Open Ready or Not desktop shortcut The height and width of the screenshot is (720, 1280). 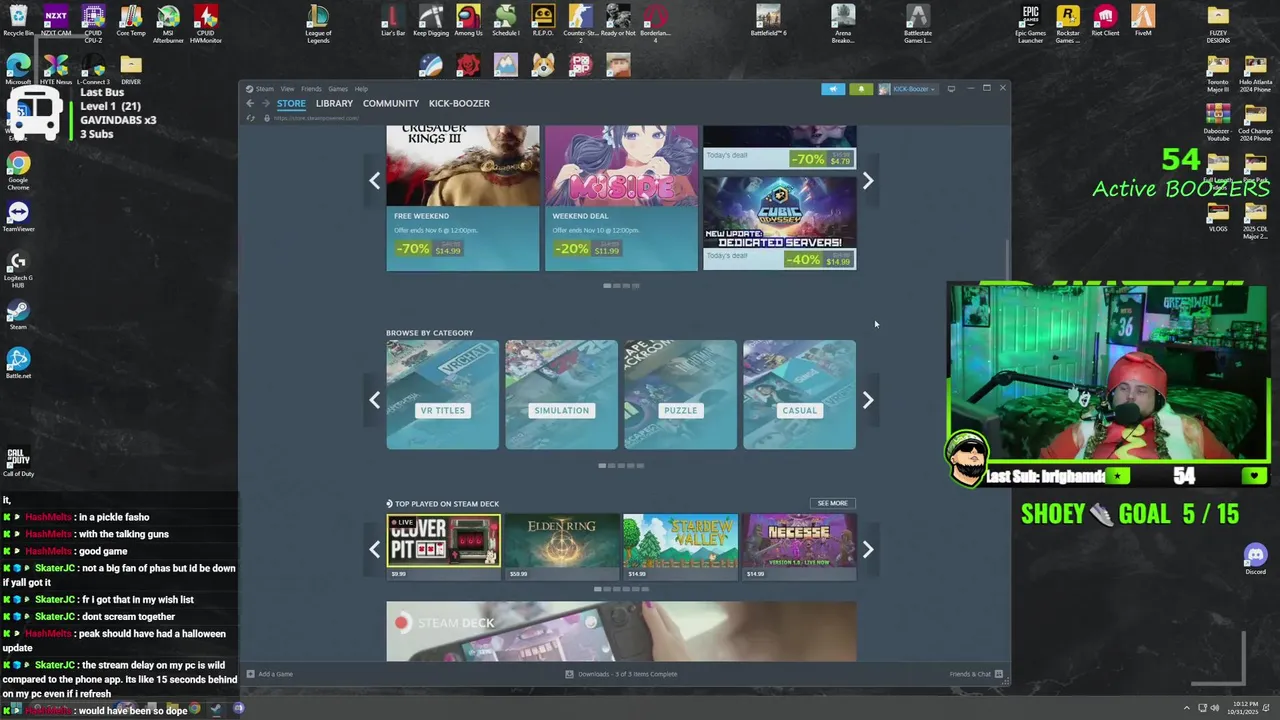pos(618,20)
